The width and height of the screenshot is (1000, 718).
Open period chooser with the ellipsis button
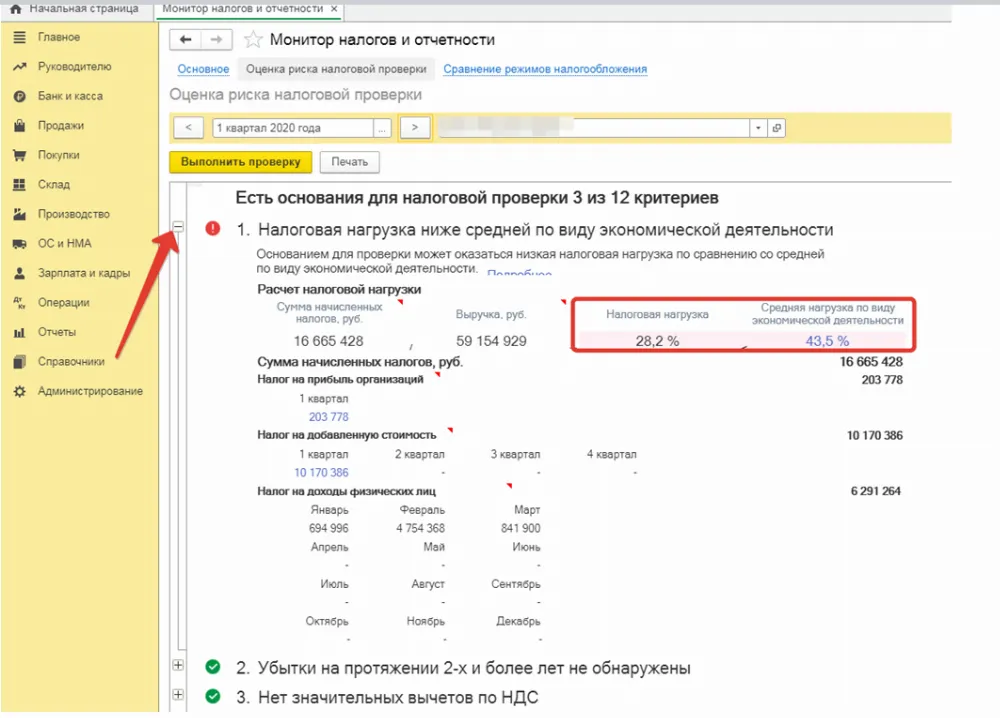click(x=382, y=128)
